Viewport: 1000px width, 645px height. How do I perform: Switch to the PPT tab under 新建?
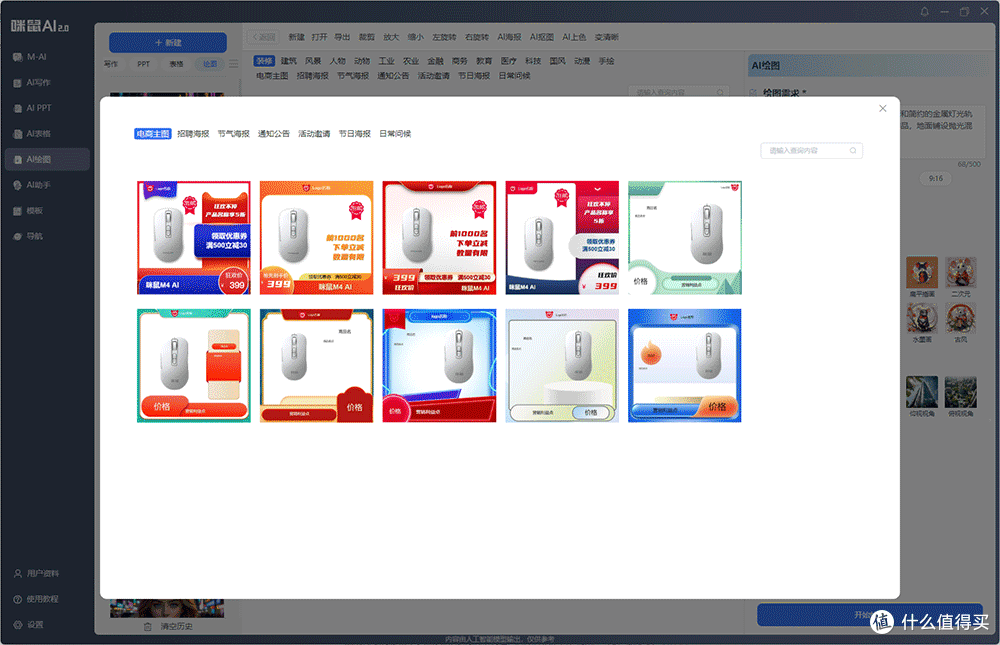(143, 64)
